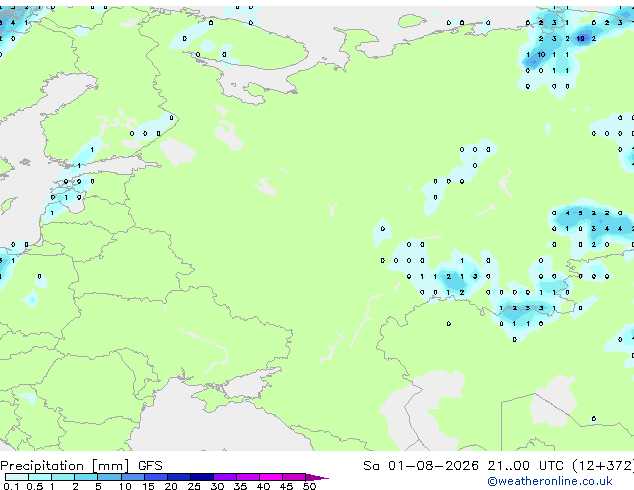Click the legend label '25'

click(x=194, y=486)
